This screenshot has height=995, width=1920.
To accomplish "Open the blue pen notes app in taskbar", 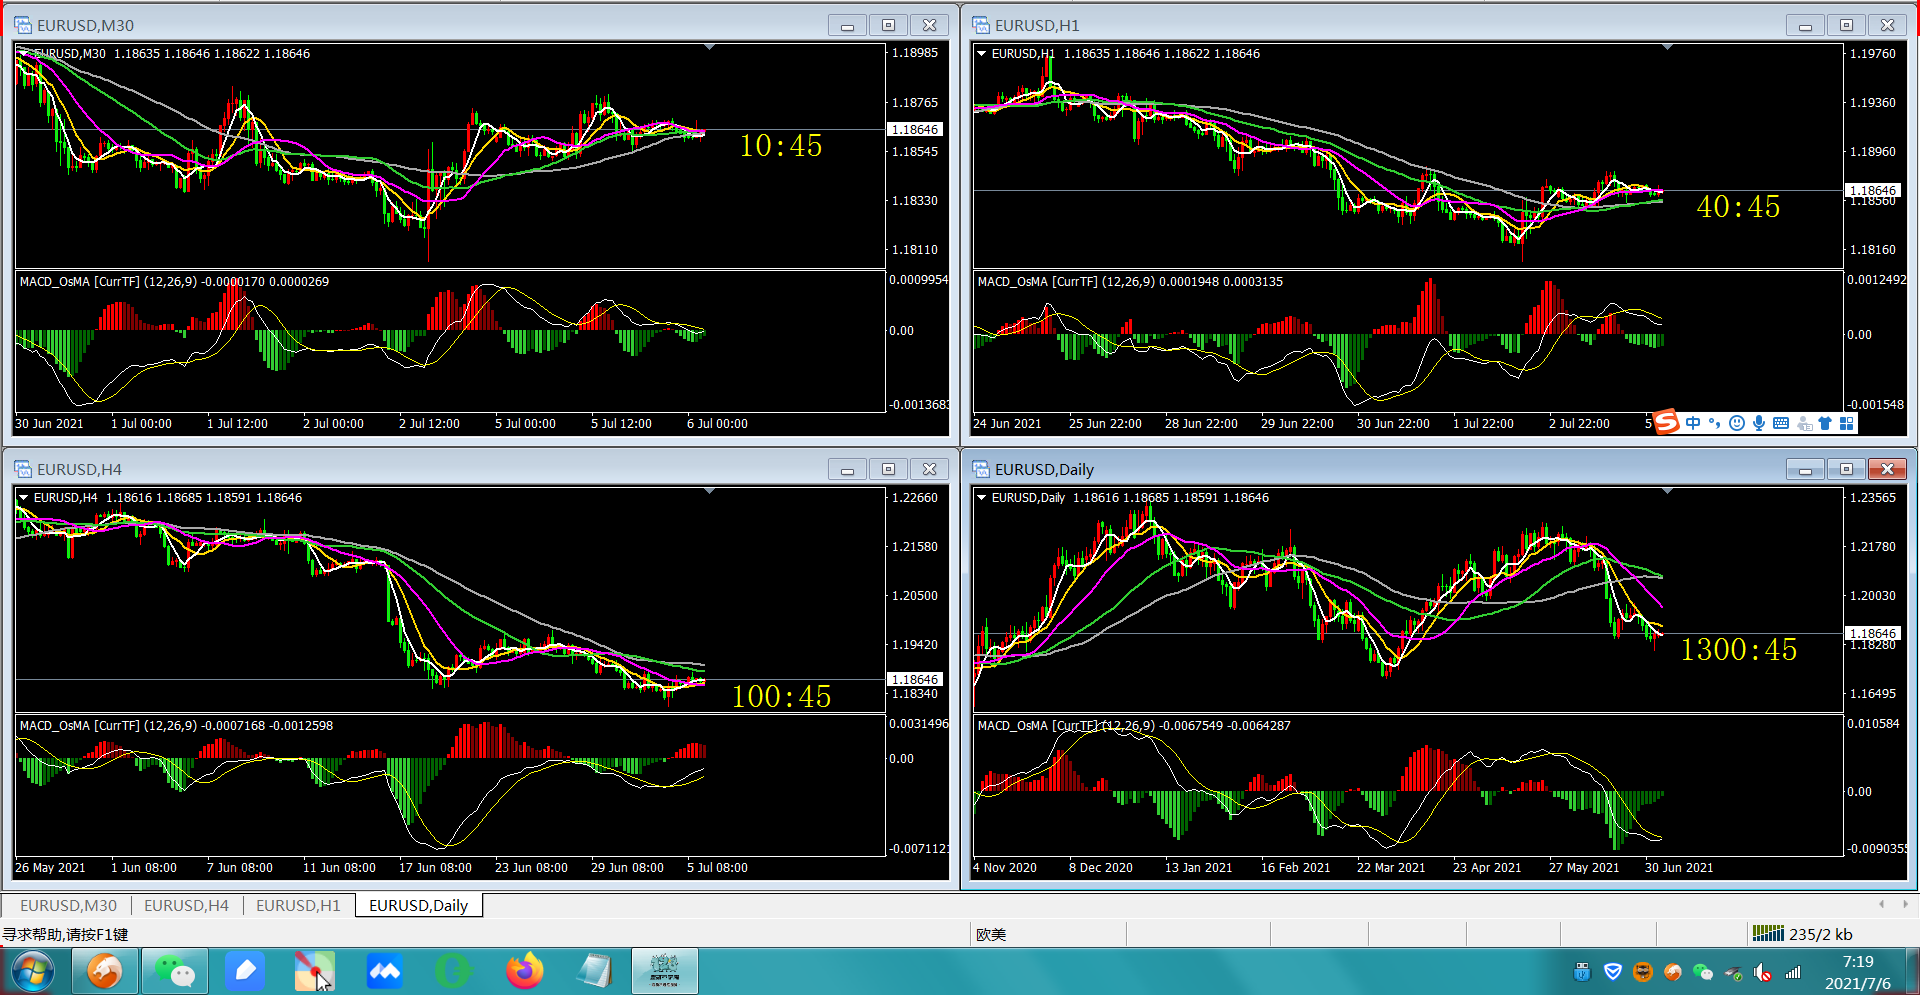I will pos(245,971).
